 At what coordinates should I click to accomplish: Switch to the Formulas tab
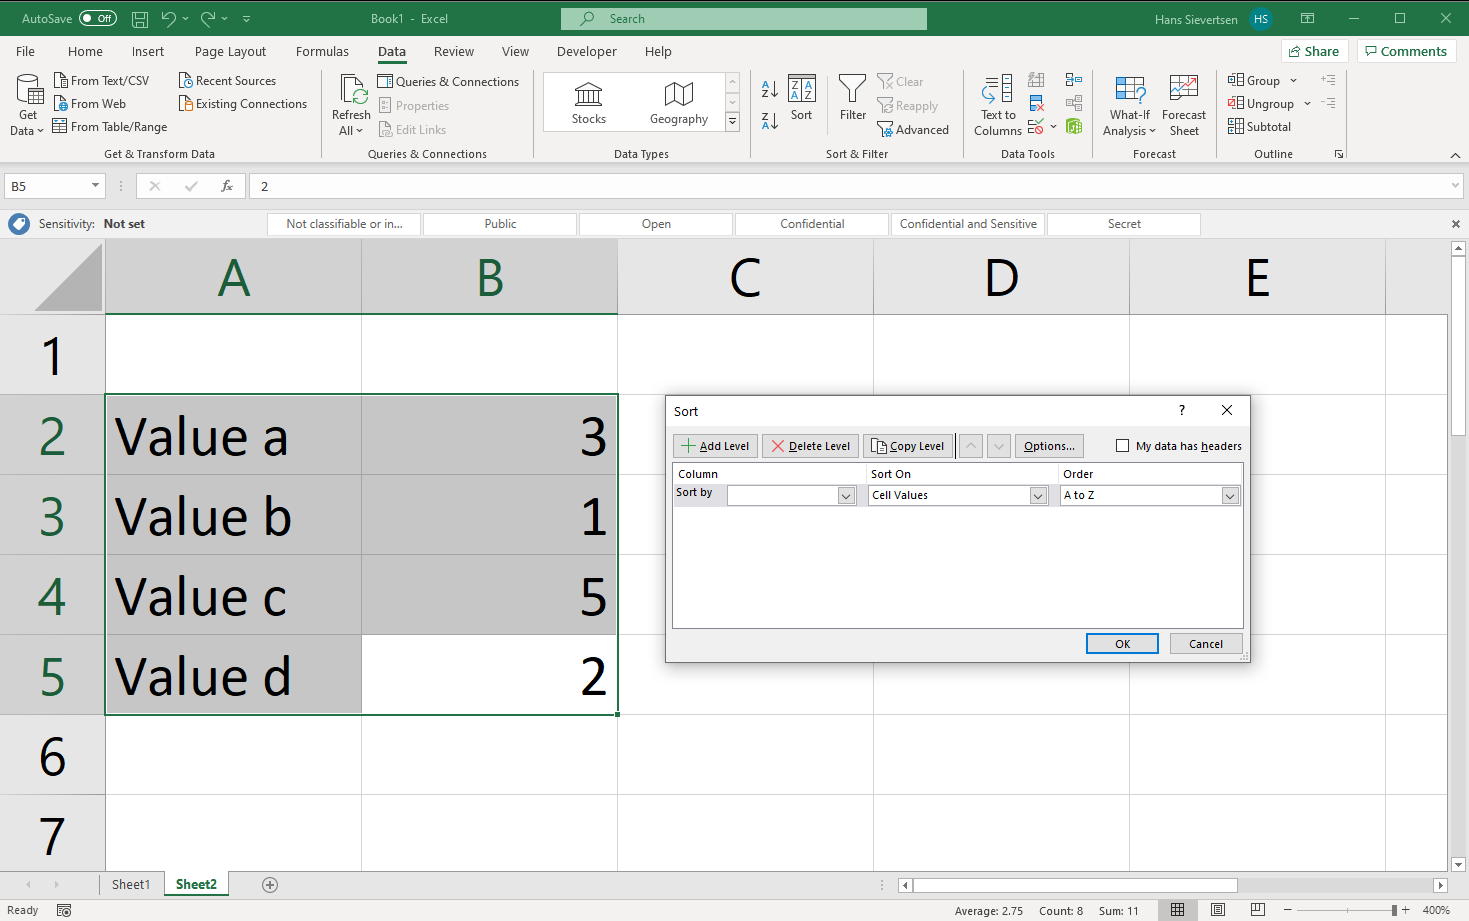pyautogui.click(x=322, y=51)
